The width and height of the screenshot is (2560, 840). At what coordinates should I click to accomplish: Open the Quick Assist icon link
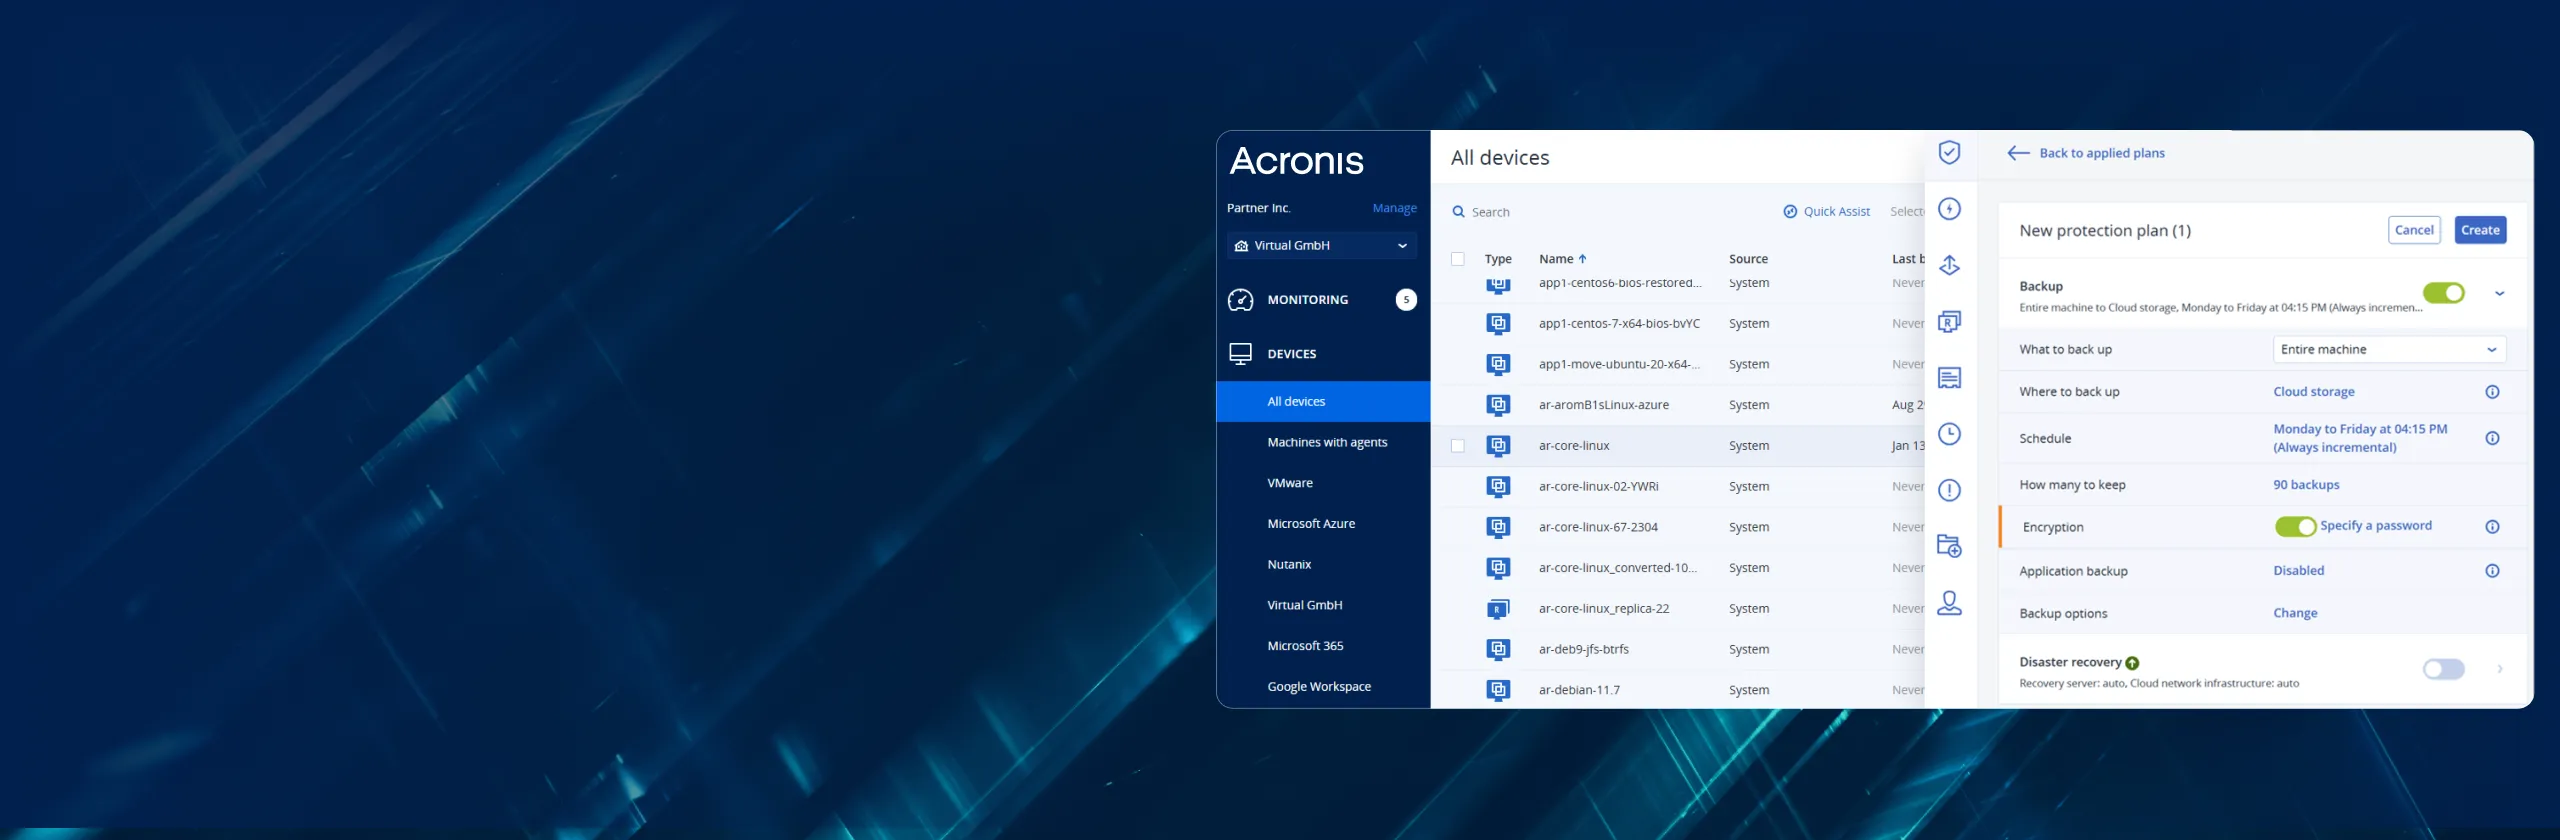(x=1790, y=212)
